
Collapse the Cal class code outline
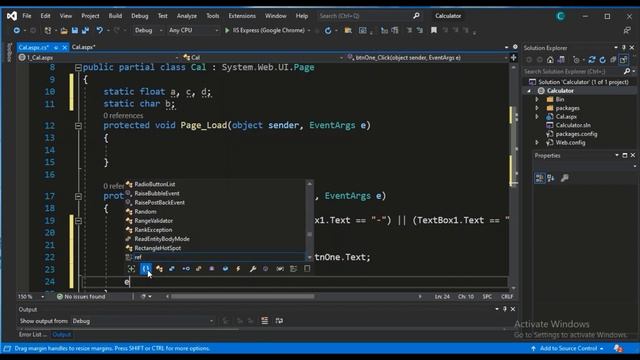point(78,67)
